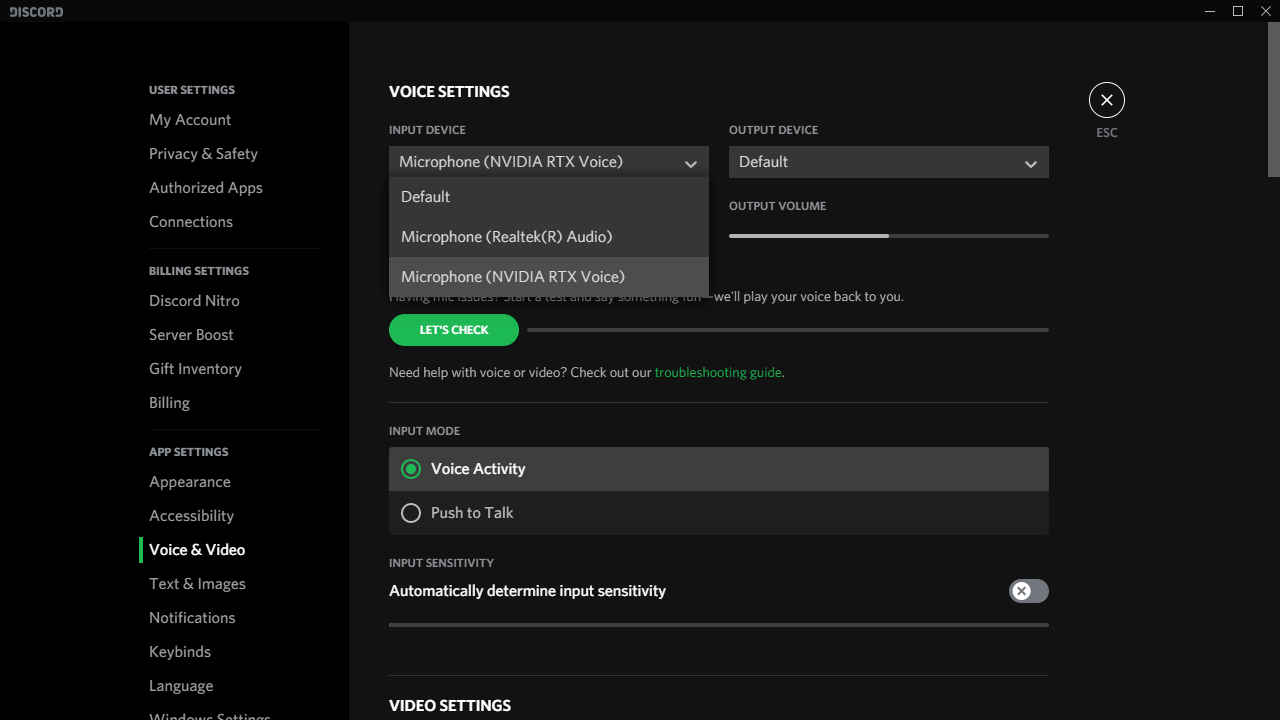This screenshot has height=720, width=1280.
Task: Click the Input Sensitivity label
Action: coord(441,563)
